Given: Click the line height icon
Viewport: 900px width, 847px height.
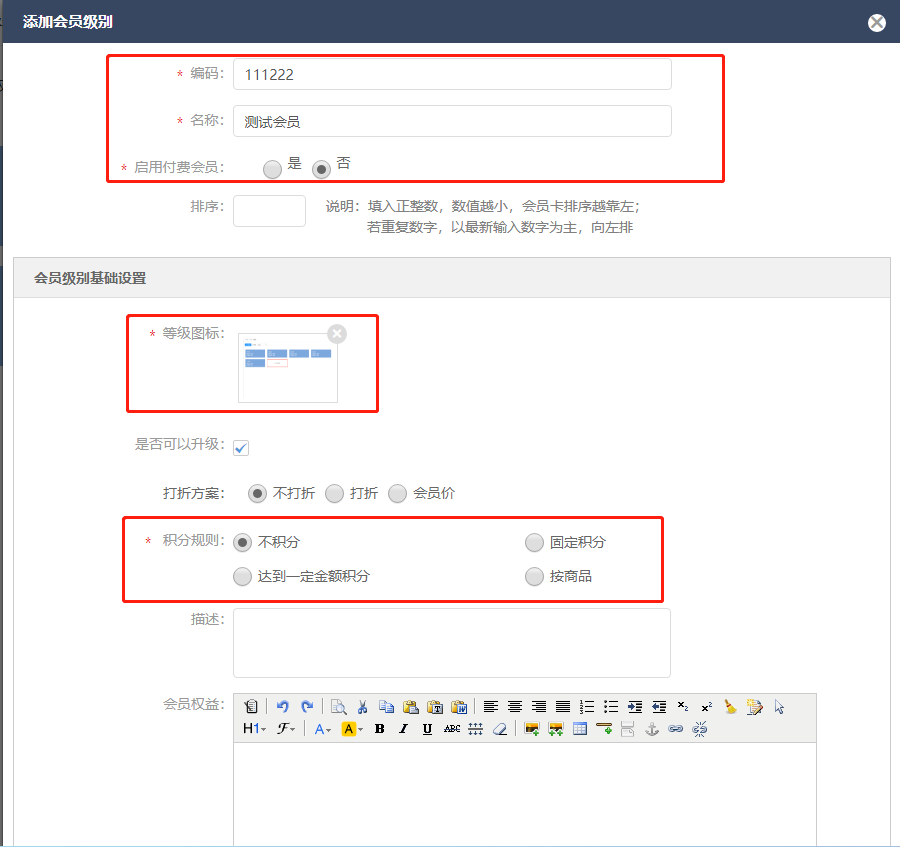Looking at the screenshot, I should click(475, 729).
